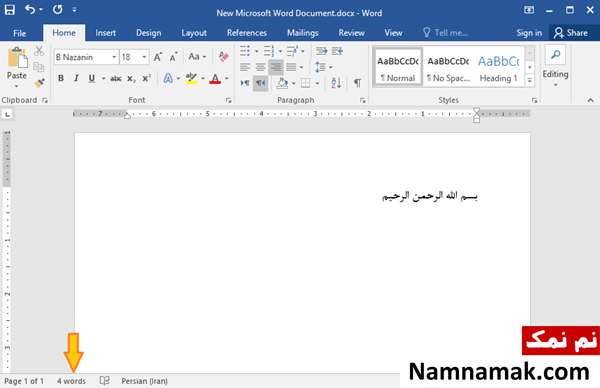
Task: Switch to the Design tab
Action: pos(148,33)
